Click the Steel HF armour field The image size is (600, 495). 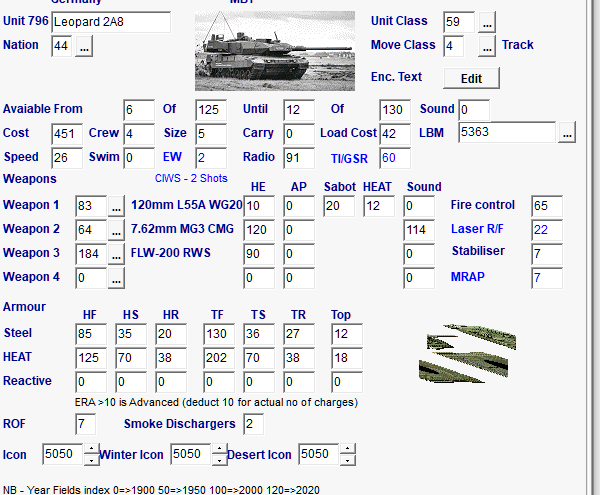pos(90,334)
